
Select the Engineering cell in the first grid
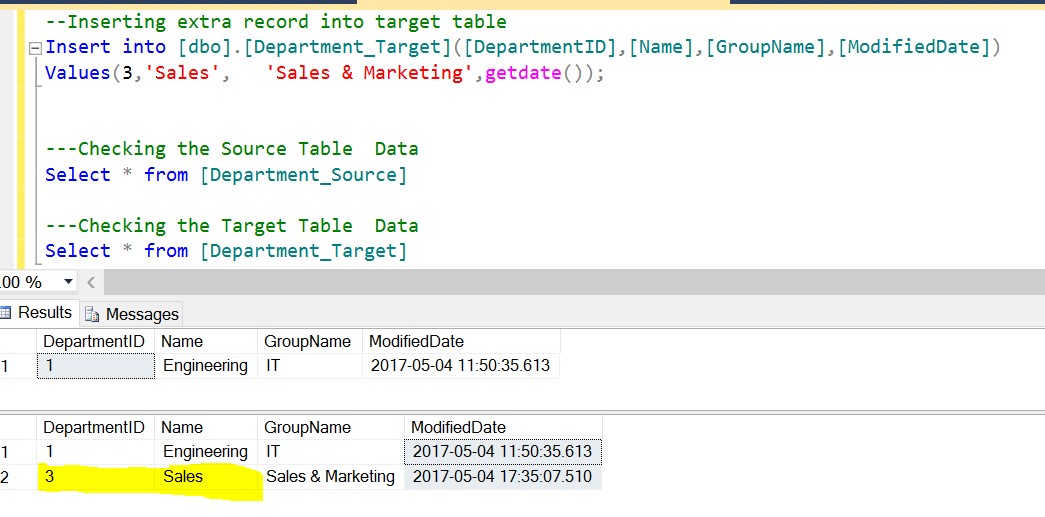pyautogui.click(x=205, y=365)
